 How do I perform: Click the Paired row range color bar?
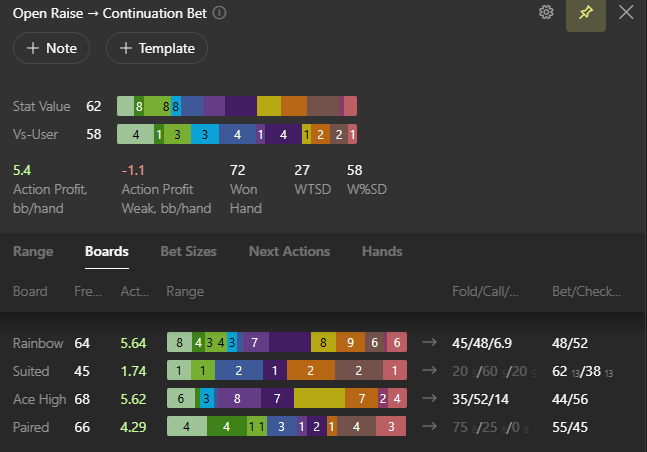[287, 426]
